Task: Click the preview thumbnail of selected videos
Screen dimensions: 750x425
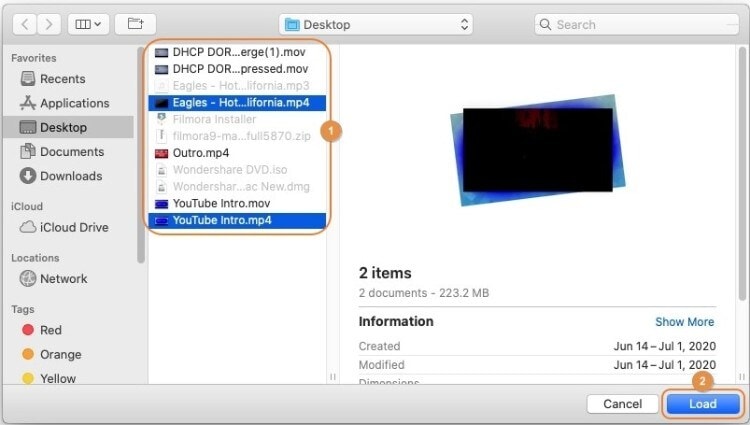Action: [x=538, y=150]
